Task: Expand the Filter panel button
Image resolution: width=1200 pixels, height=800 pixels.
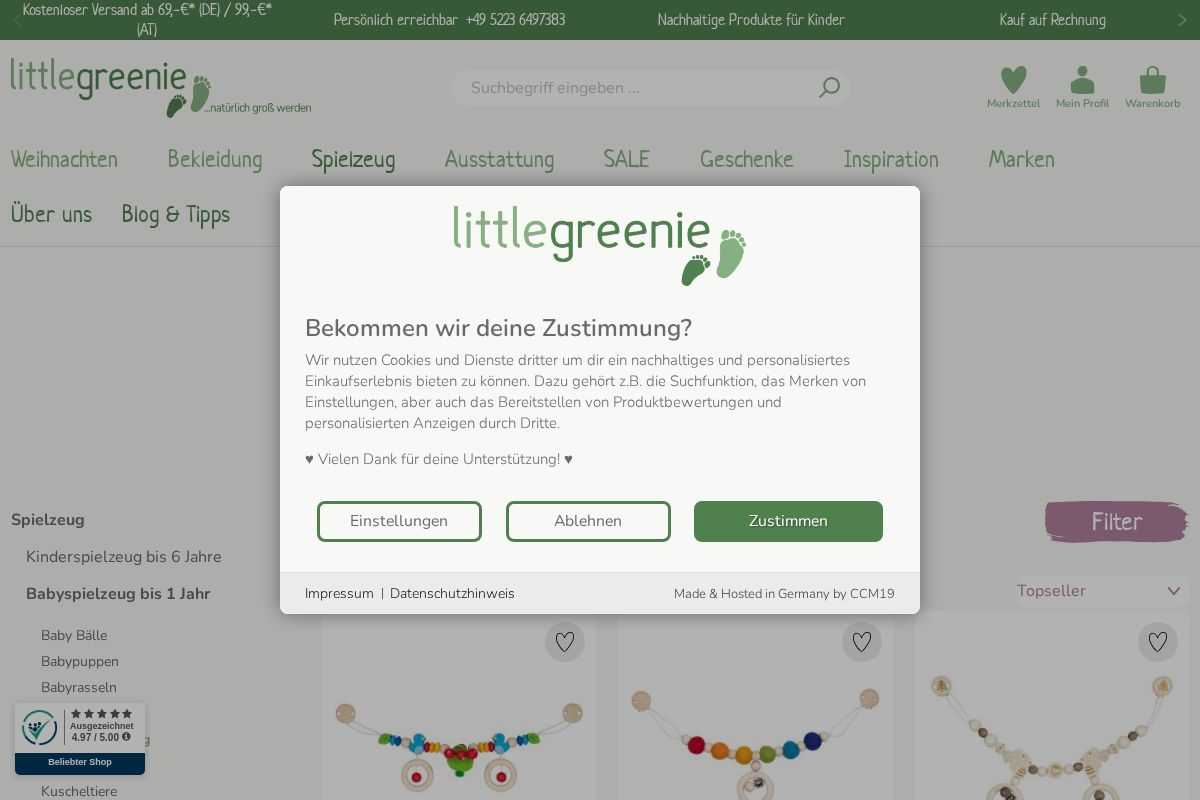Action: click(1116, 521)
